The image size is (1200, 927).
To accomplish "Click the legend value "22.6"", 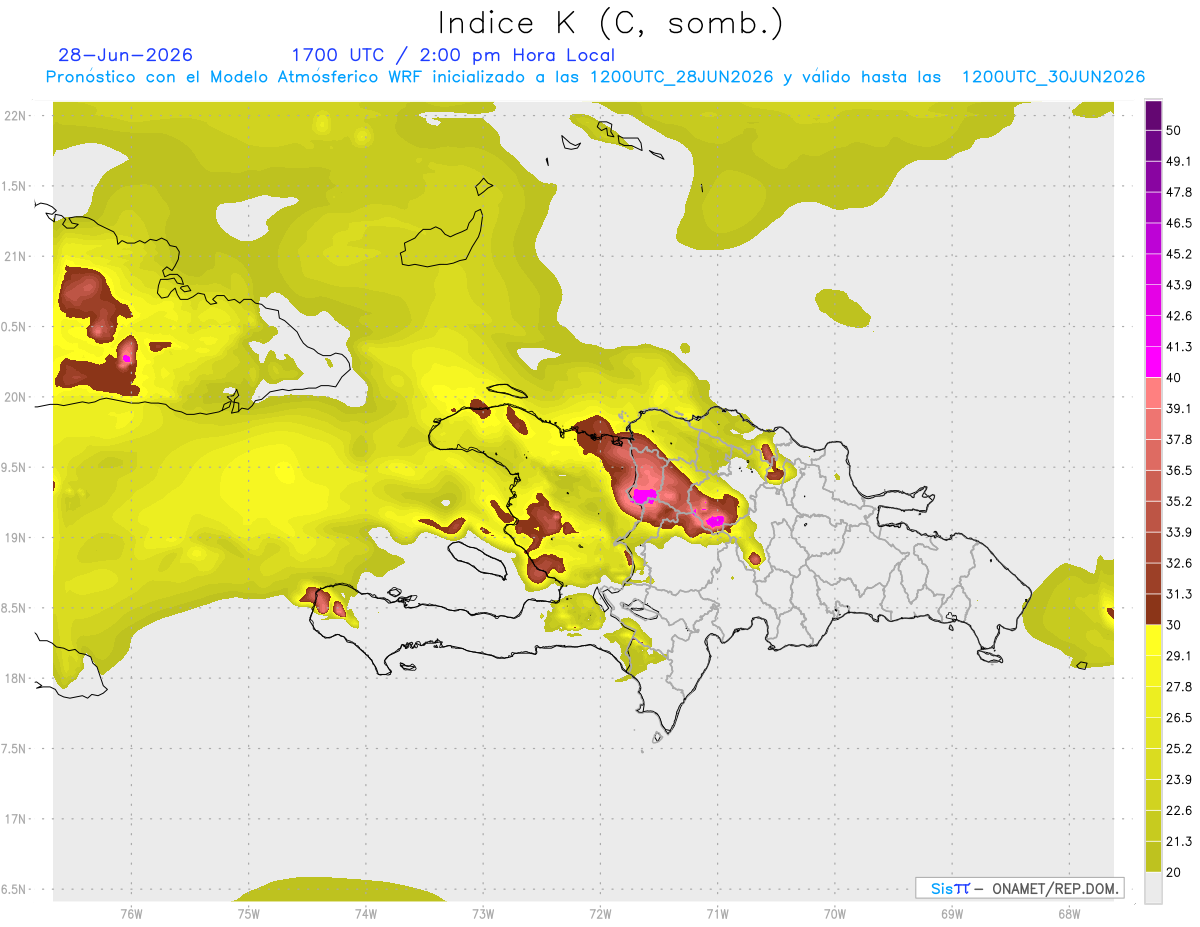I will [x=1179, y=811].
